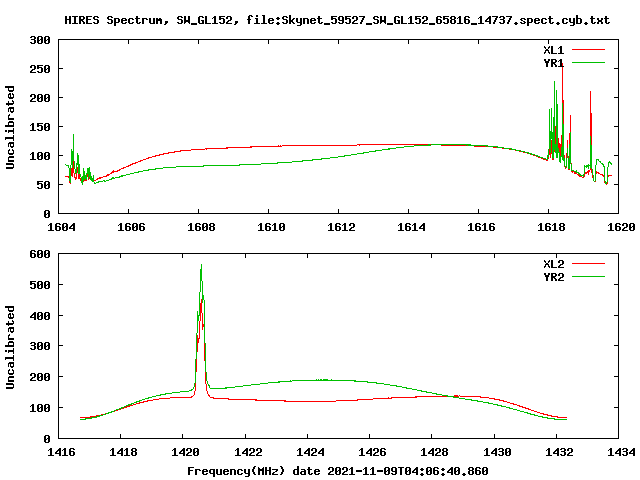Click the 50 y-axis label
This screenshot has width=640, height=480.
click(43, 185)
